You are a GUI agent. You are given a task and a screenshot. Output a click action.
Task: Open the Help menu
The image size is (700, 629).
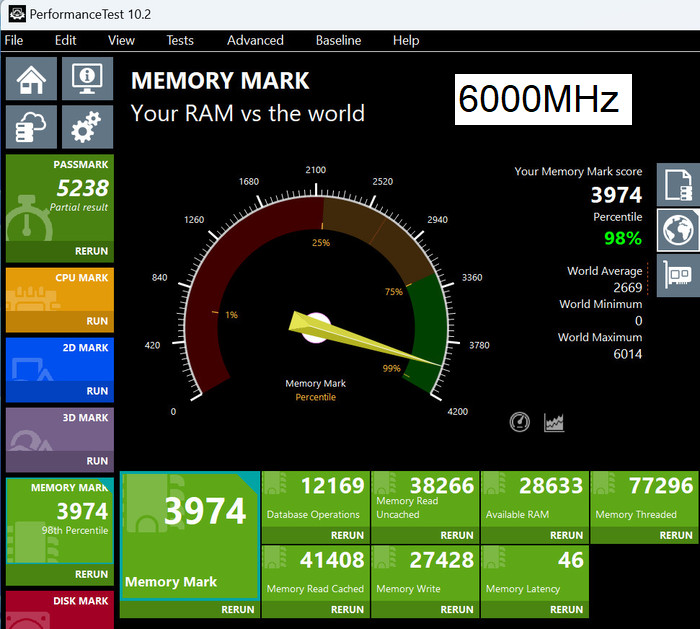coord(406,40)
